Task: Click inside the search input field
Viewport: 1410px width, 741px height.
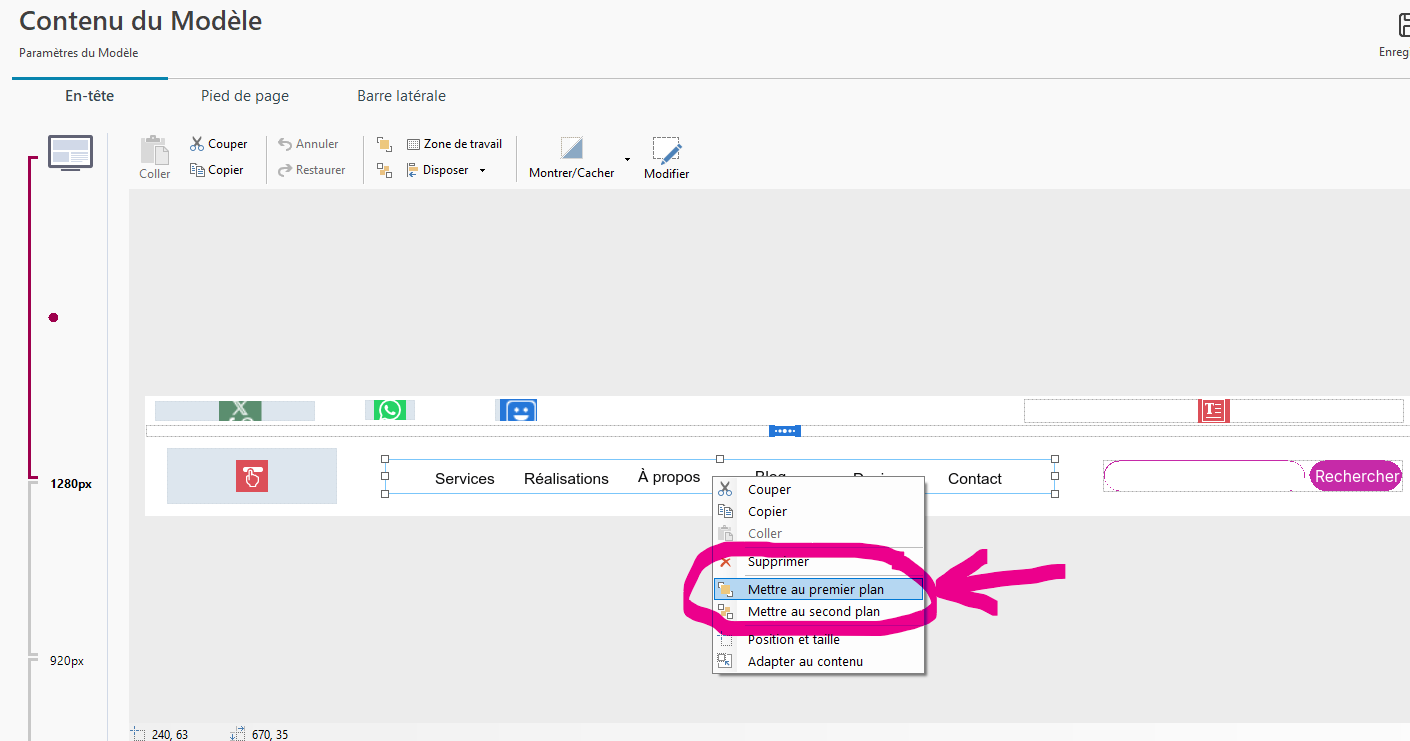Action: point(1204,476)
